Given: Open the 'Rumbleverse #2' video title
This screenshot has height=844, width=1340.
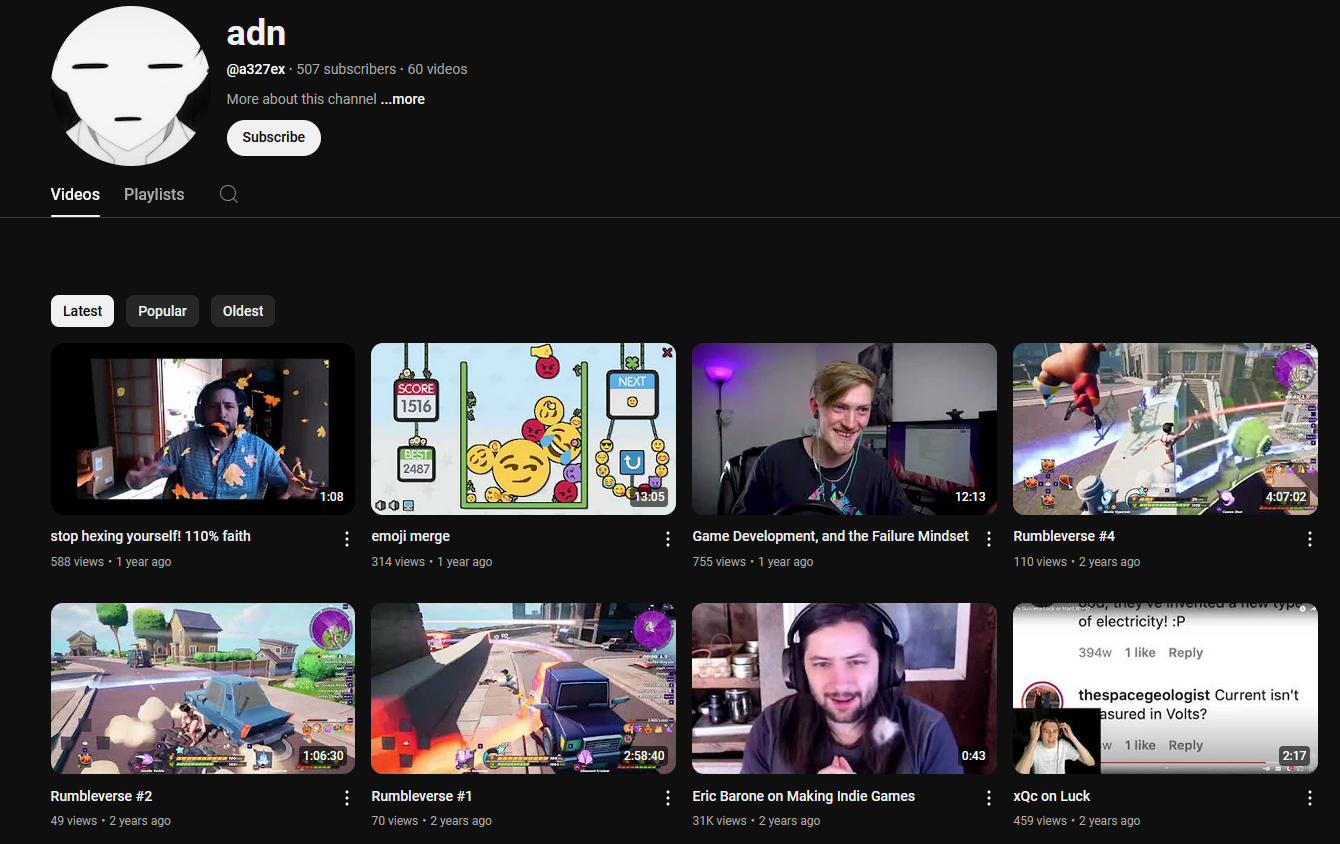Looking at the screenshot, I should (x=101, y=796).
